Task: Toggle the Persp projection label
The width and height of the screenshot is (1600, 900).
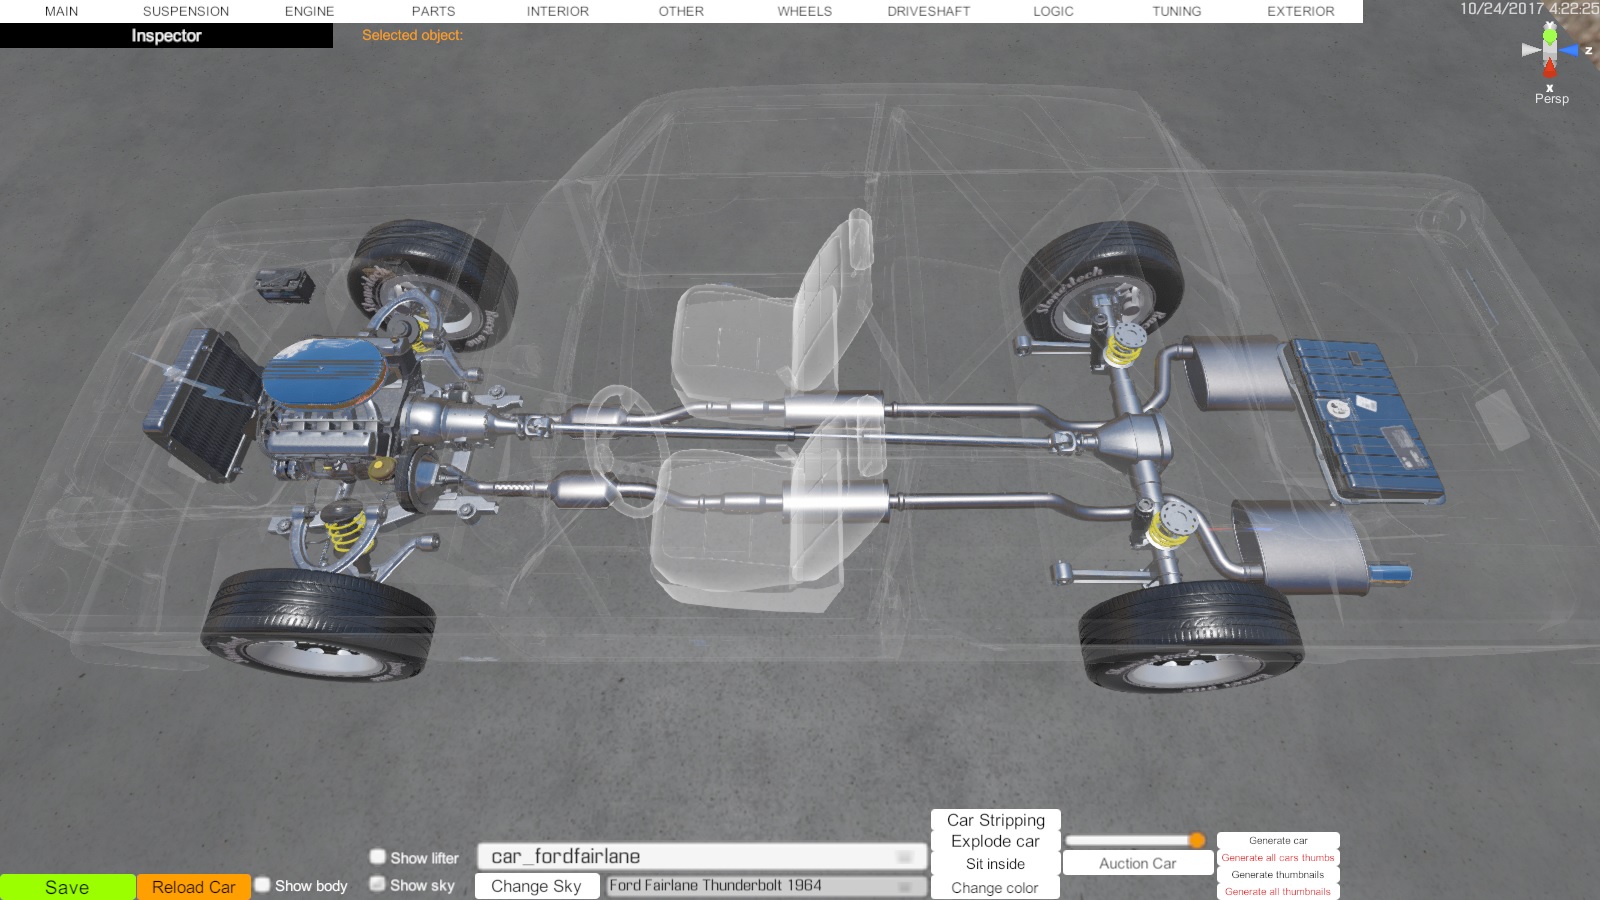Action: tap(1551, 99)
